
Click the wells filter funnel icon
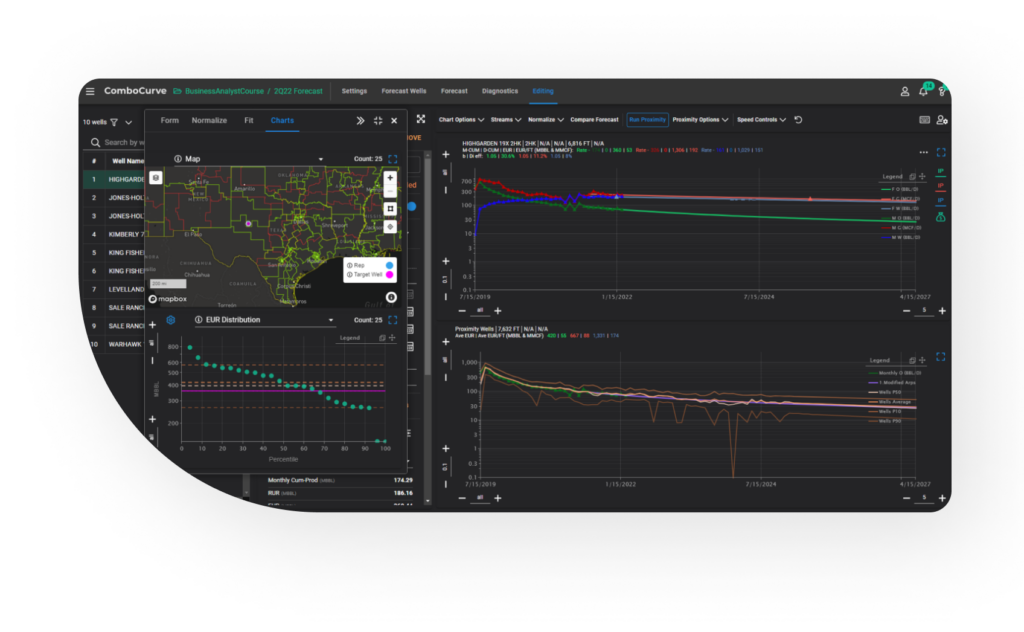[x=114, y=122]
